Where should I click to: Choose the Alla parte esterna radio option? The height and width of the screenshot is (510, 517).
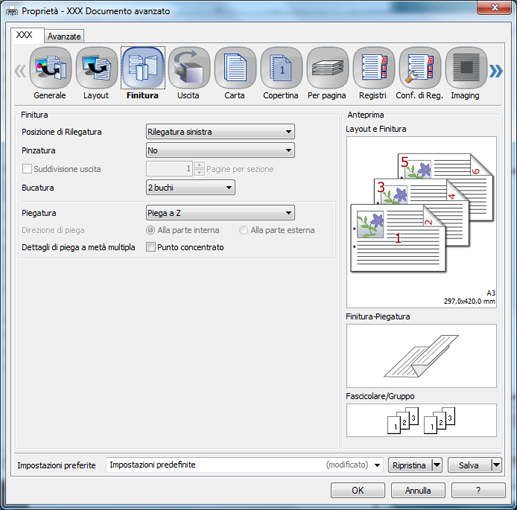(x=243, y=230)
